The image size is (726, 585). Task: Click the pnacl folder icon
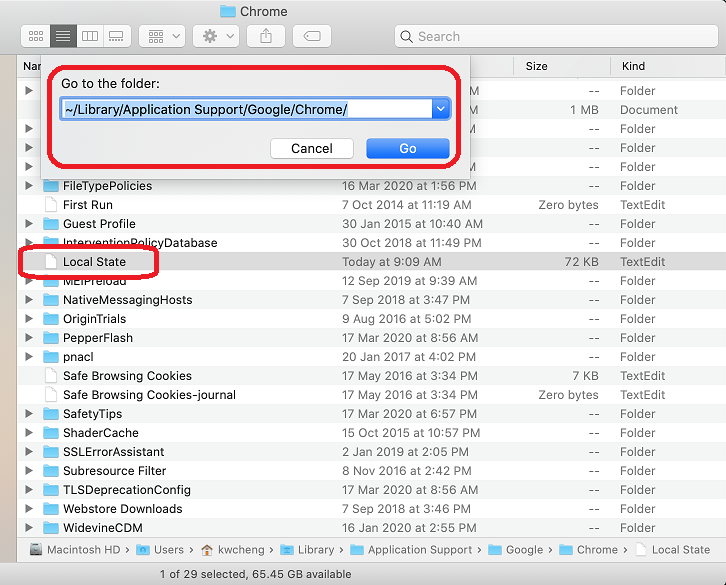point(50,357)
